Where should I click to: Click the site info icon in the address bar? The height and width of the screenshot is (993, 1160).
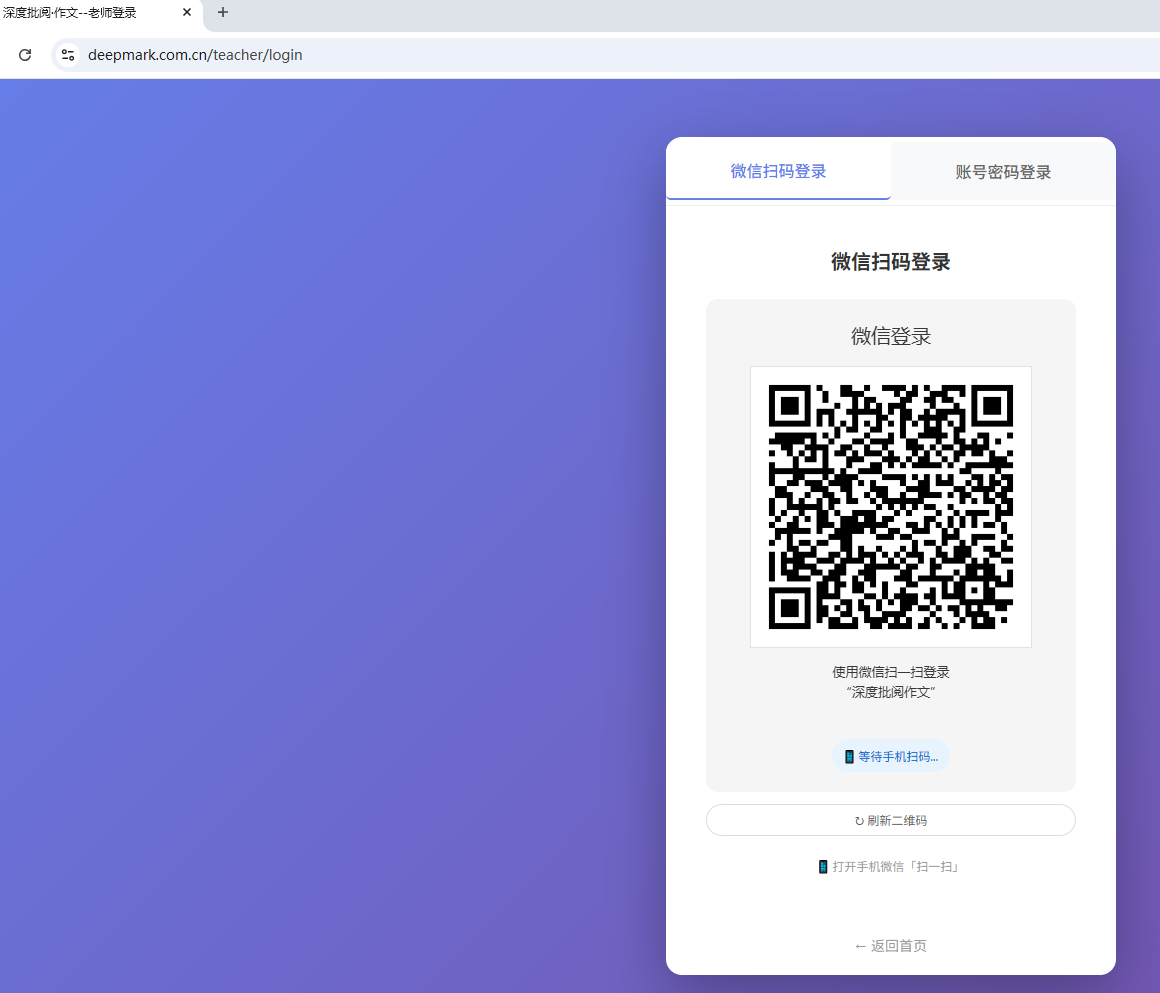67,55
